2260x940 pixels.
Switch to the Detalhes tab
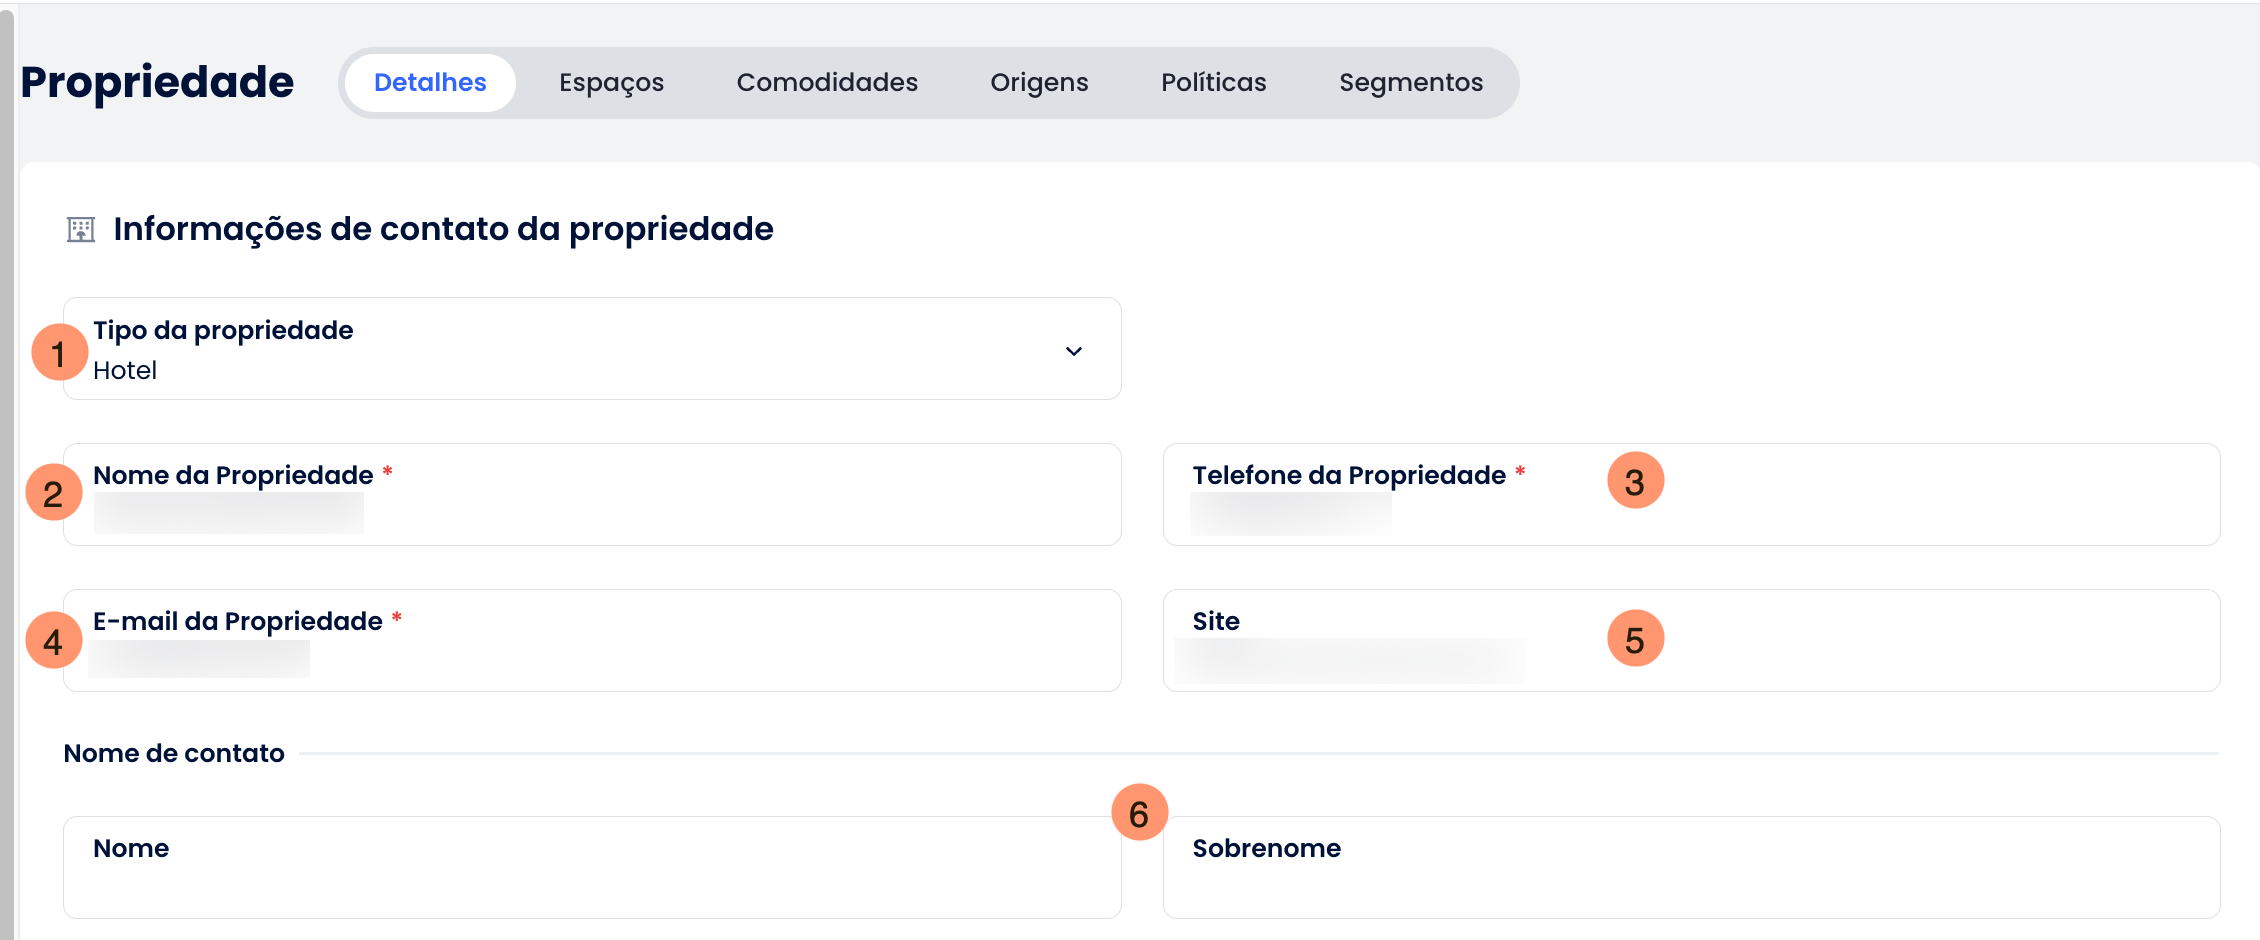[430, 83]
